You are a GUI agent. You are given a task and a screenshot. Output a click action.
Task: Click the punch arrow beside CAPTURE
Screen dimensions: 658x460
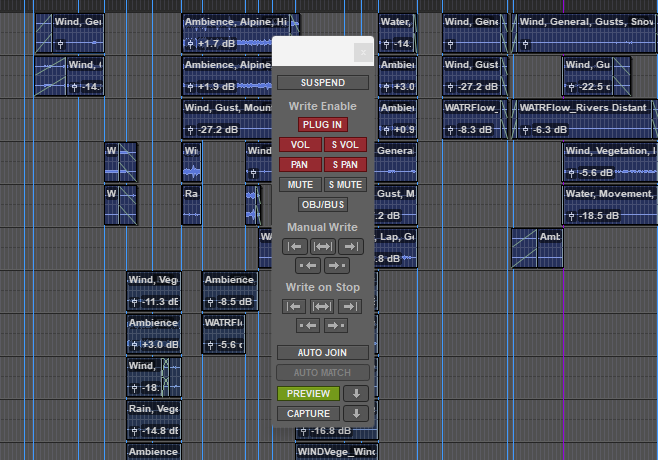pyautogui.click(x=356, y=413)
